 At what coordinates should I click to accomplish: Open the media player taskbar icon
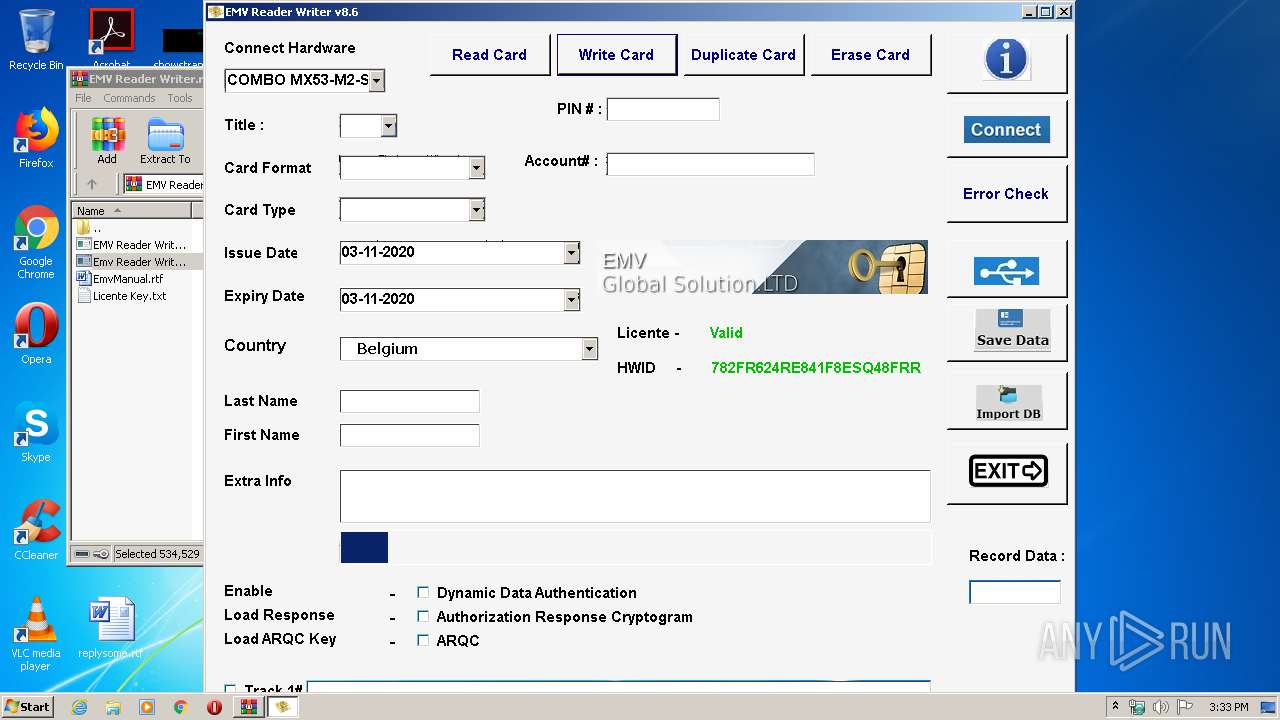pos(147,707)
